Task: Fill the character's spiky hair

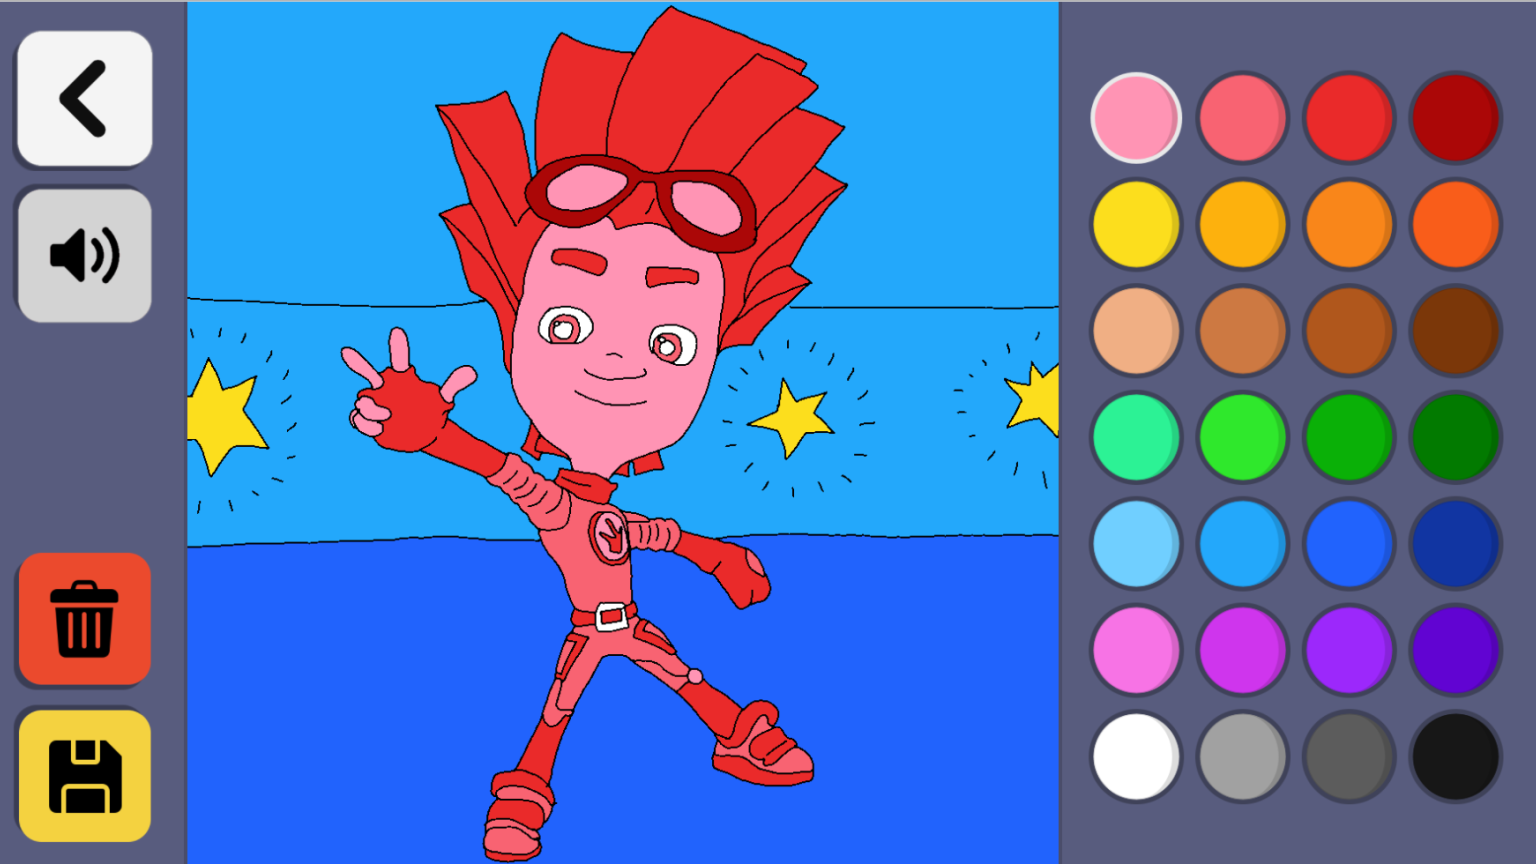Action: click(x=680, y=100)
